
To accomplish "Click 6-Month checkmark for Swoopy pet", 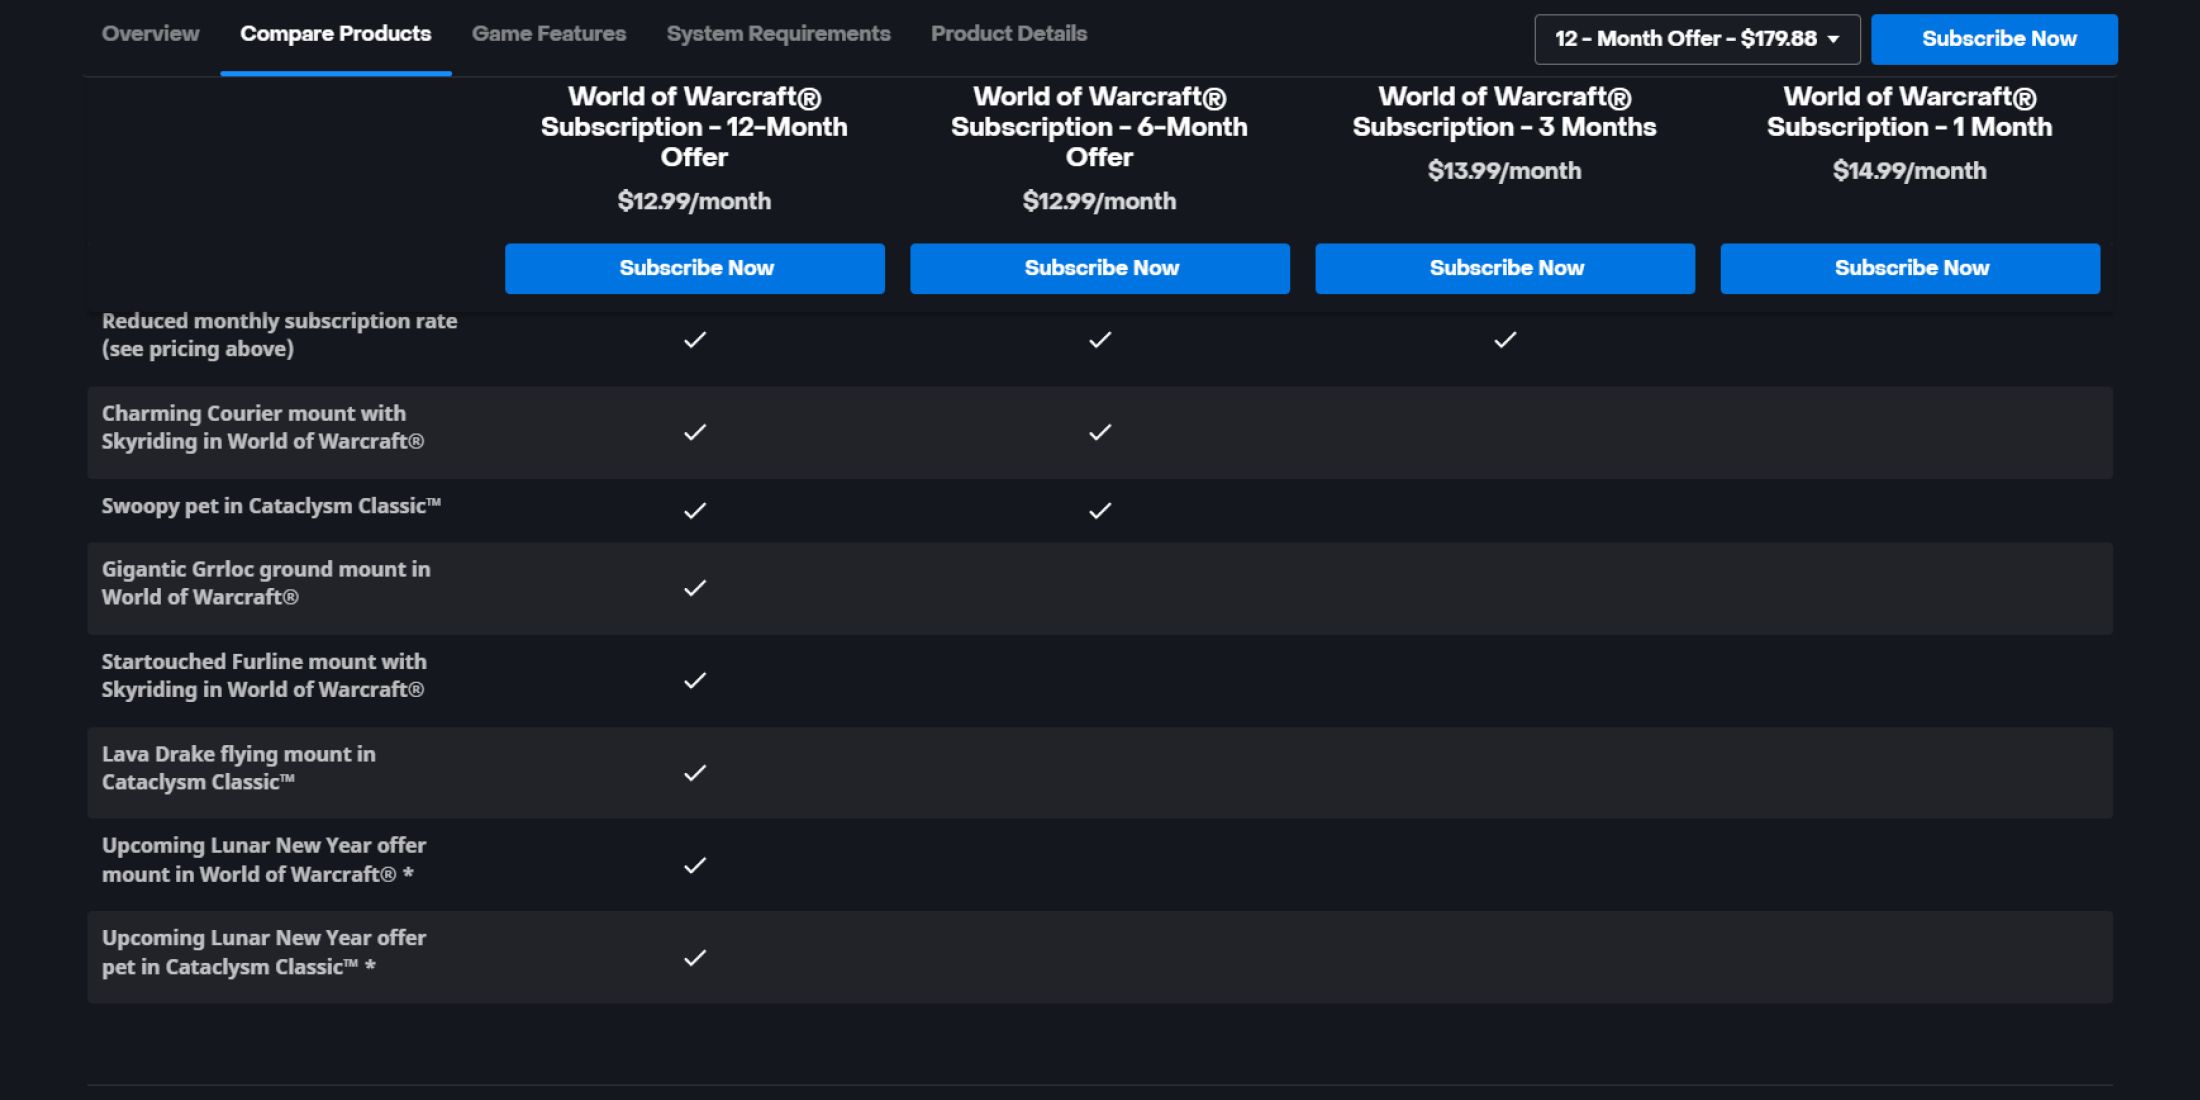I will click(x=1100, y=511).
